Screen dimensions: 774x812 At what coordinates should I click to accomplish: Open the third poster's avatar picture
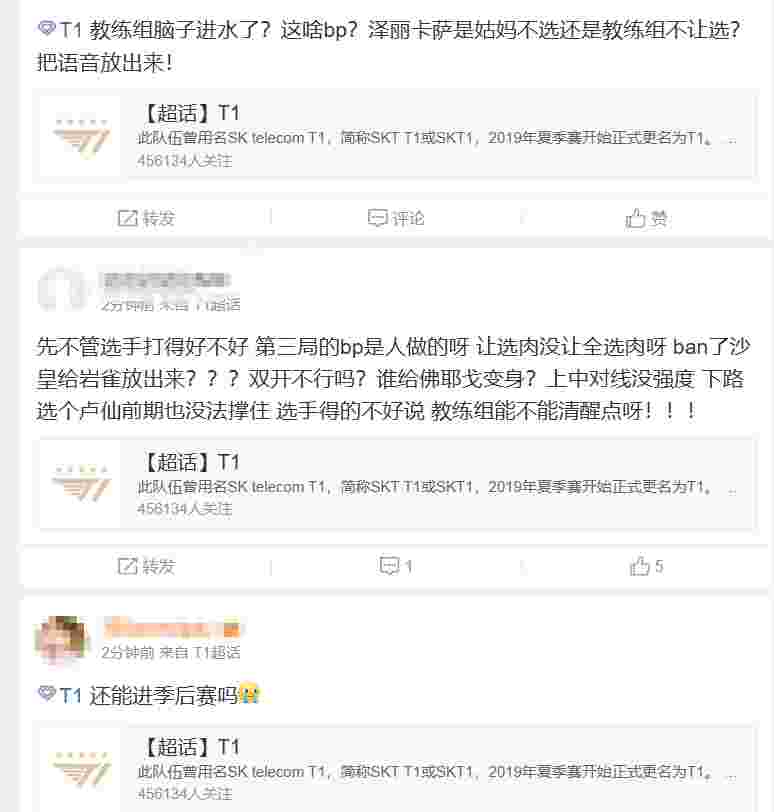61,640
